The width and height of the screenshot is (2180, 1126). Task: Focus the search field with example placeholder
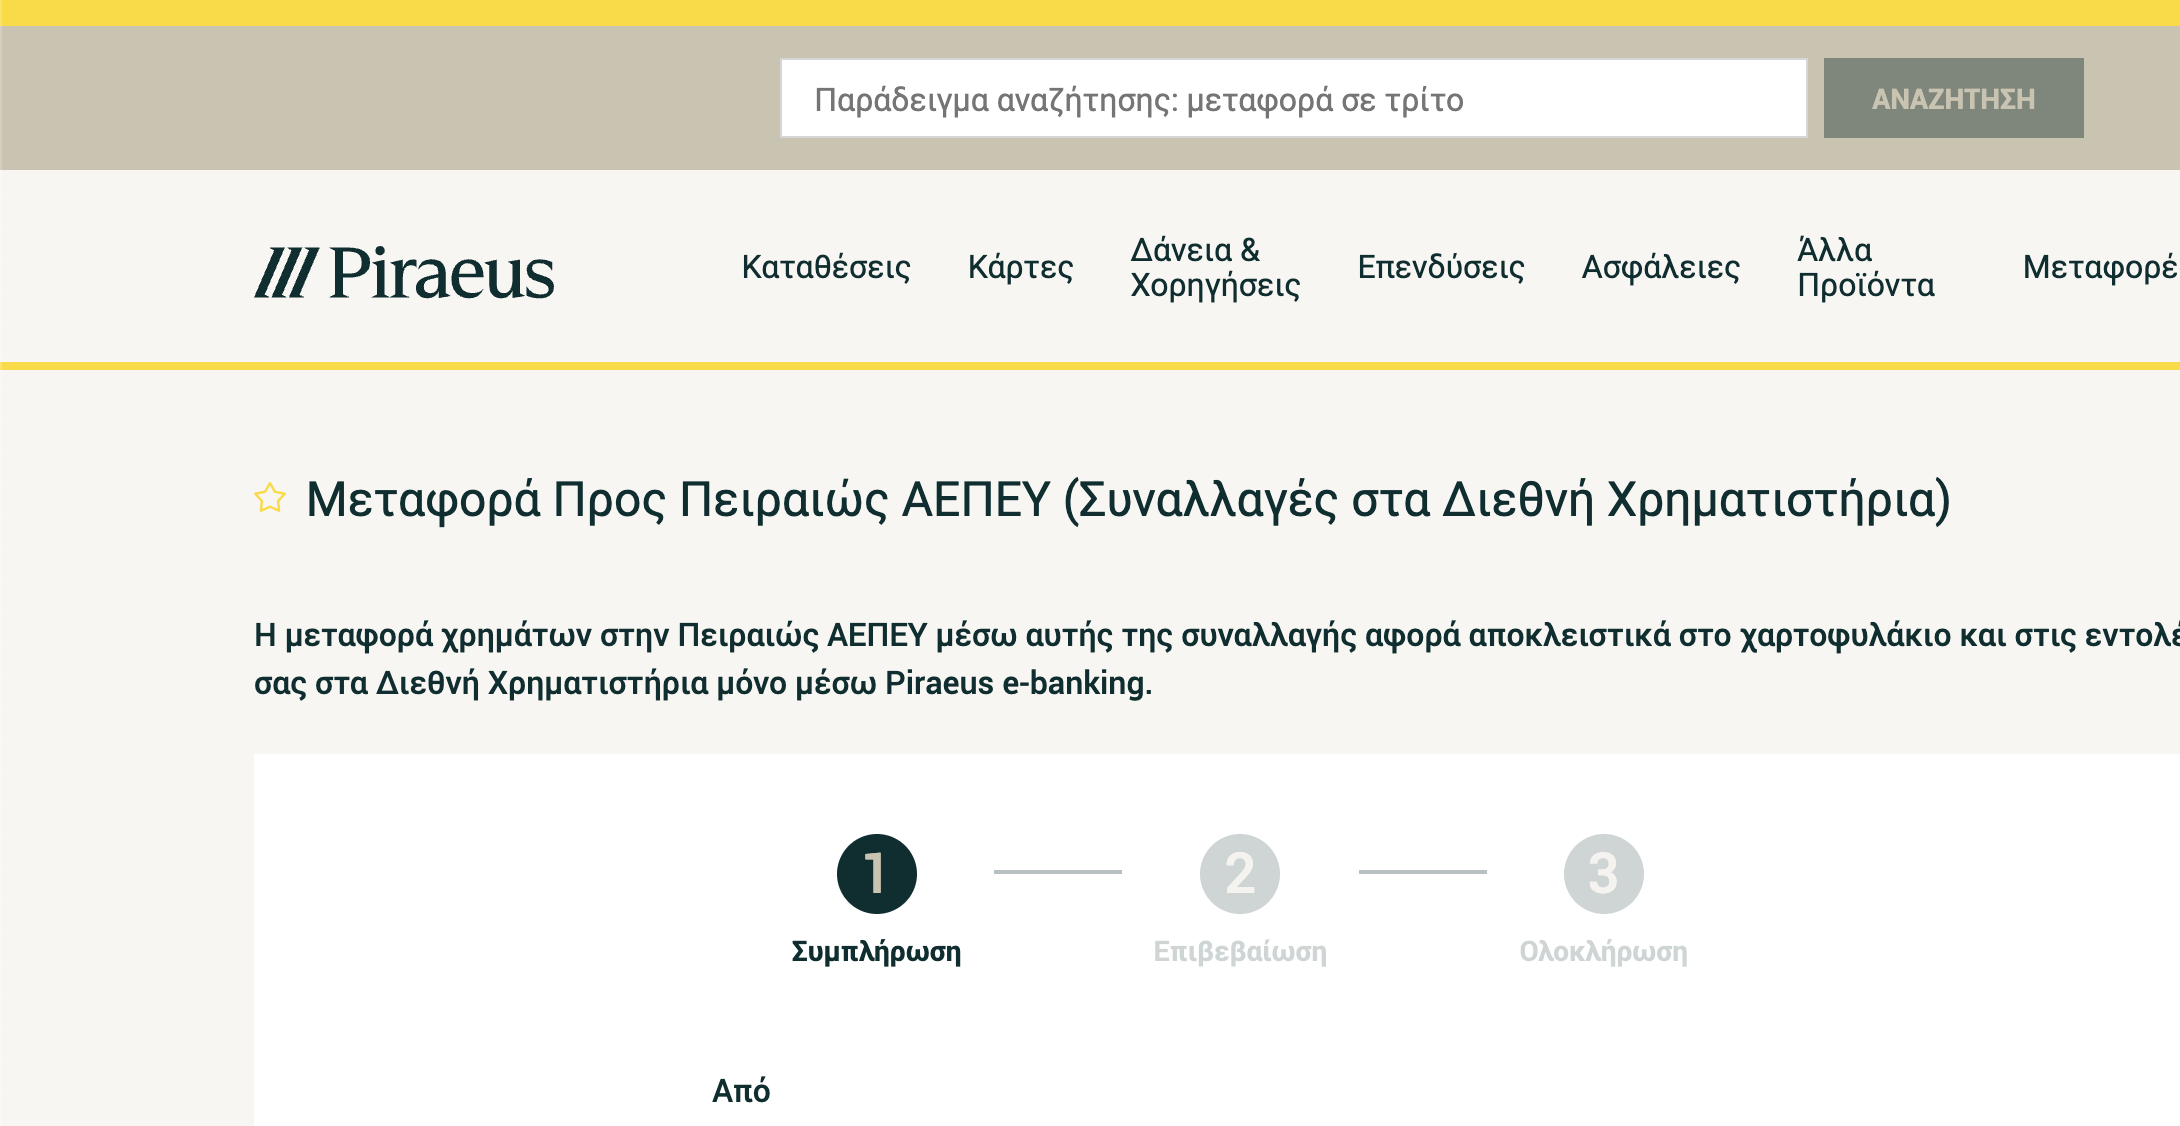[1294, 98]
